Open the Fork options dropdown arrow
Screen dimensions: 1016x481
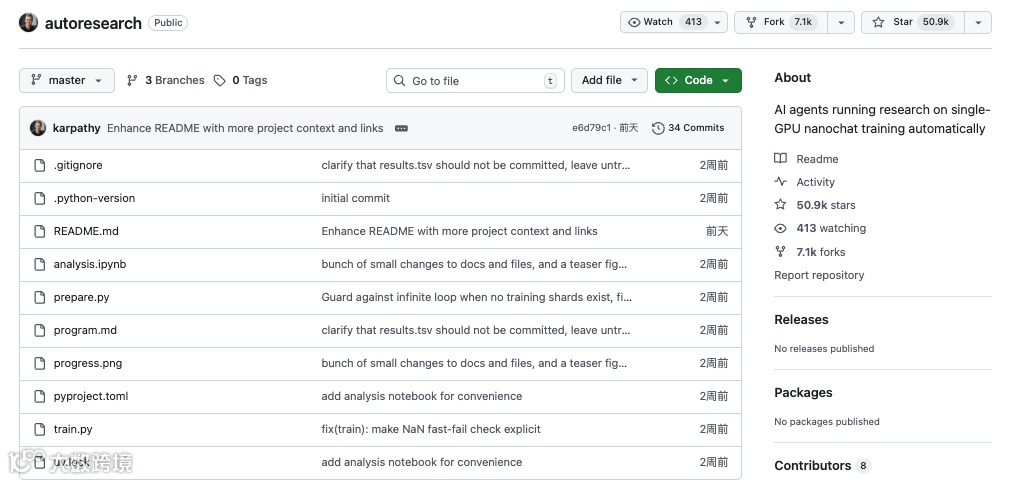tap(842, 22)
